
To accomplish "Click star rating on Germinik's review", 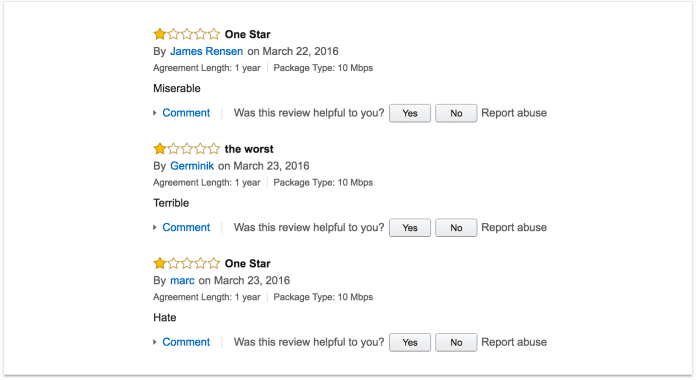I will tap(186, 149).
